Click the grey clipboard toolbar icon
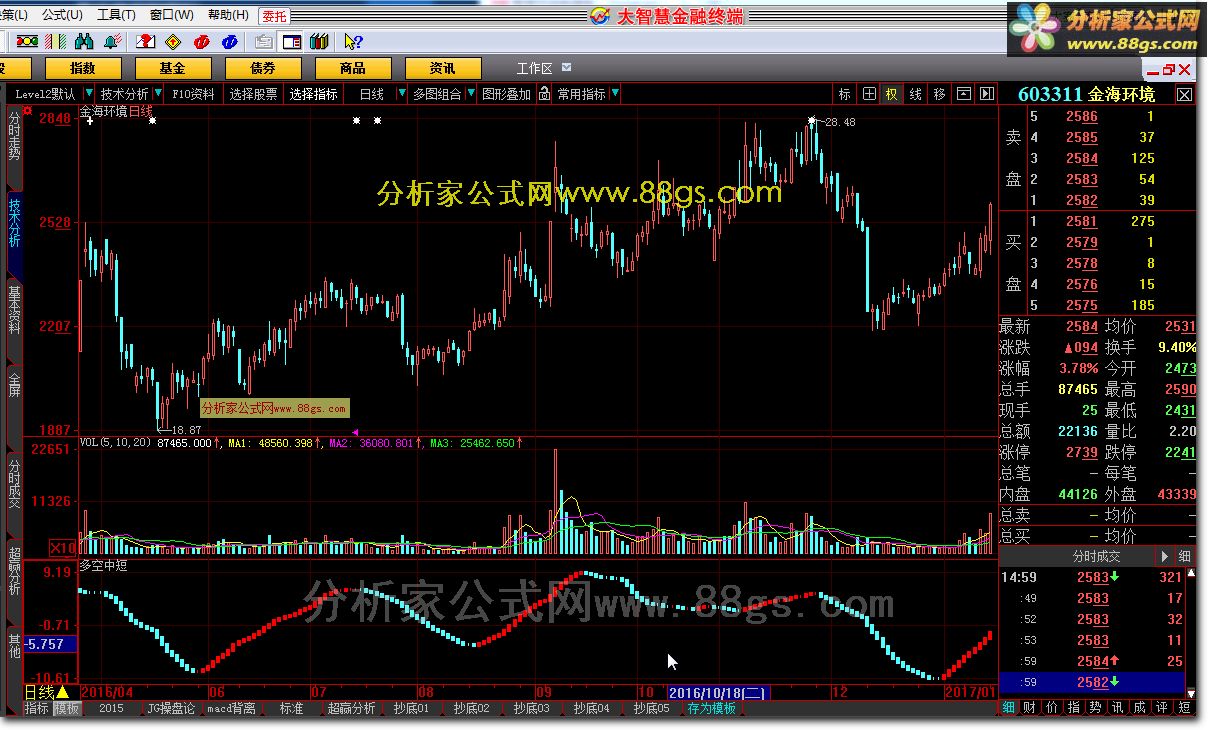1209x730 pixels. click(x=263, y=41)
